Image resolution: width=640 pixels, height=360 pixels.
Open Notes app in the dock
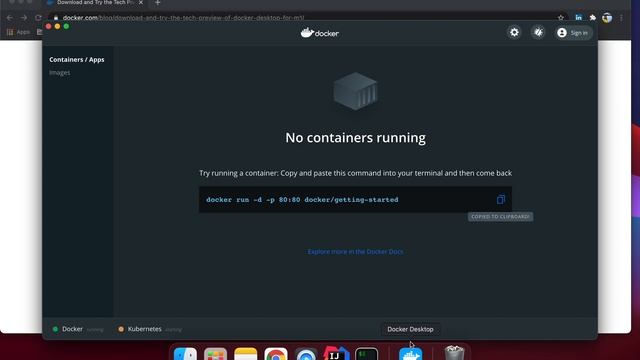[246, 353]
